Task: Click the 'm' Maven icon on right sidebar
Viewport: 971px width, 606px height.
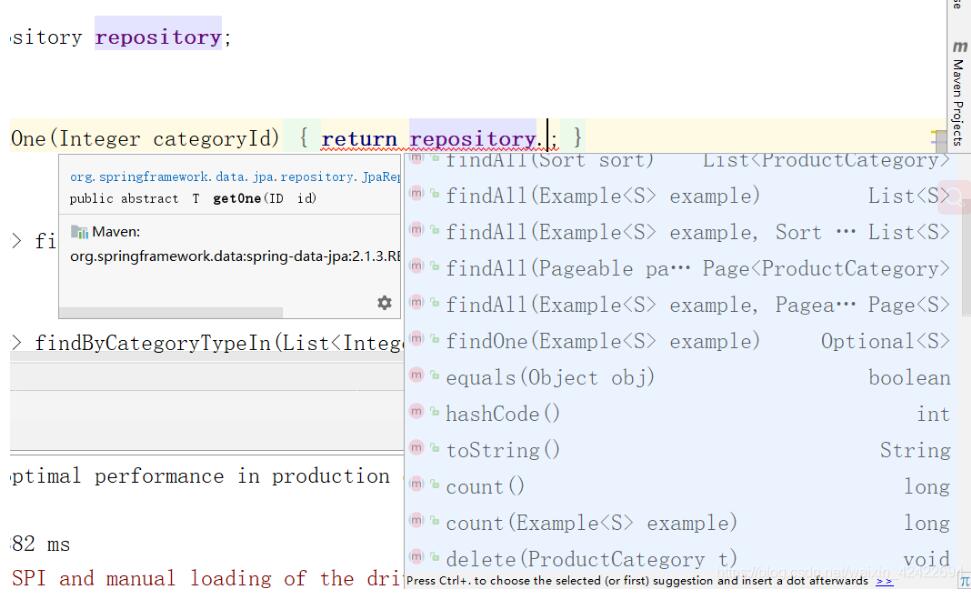Action: pos(961,46)
